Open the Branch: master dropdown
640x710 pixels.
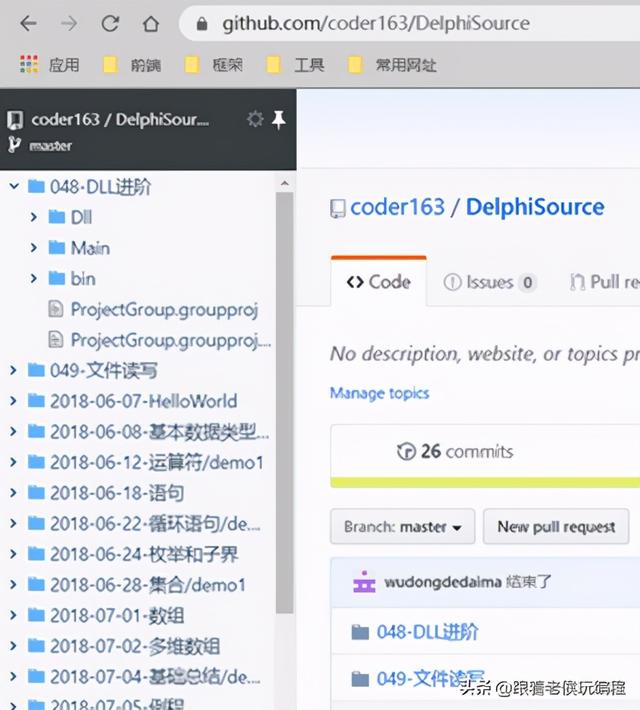pos(403,526)
